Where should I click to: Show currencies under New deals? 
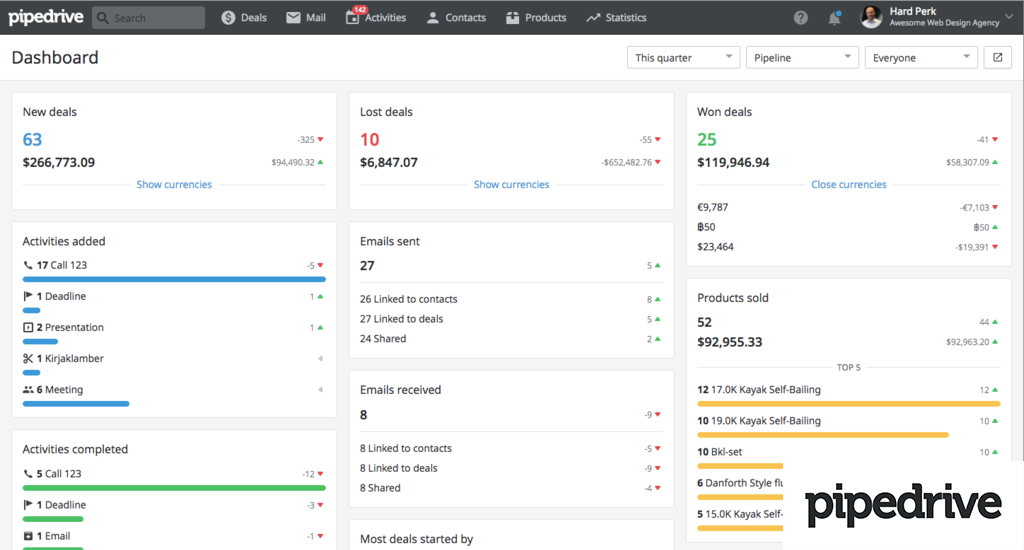coord(174,184)
